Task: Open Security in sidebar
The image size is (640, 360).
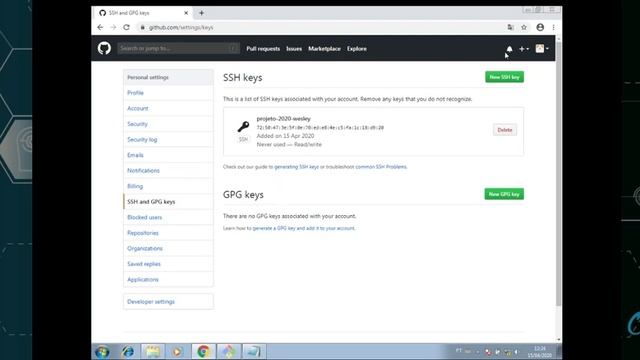Action: point(168,124)
